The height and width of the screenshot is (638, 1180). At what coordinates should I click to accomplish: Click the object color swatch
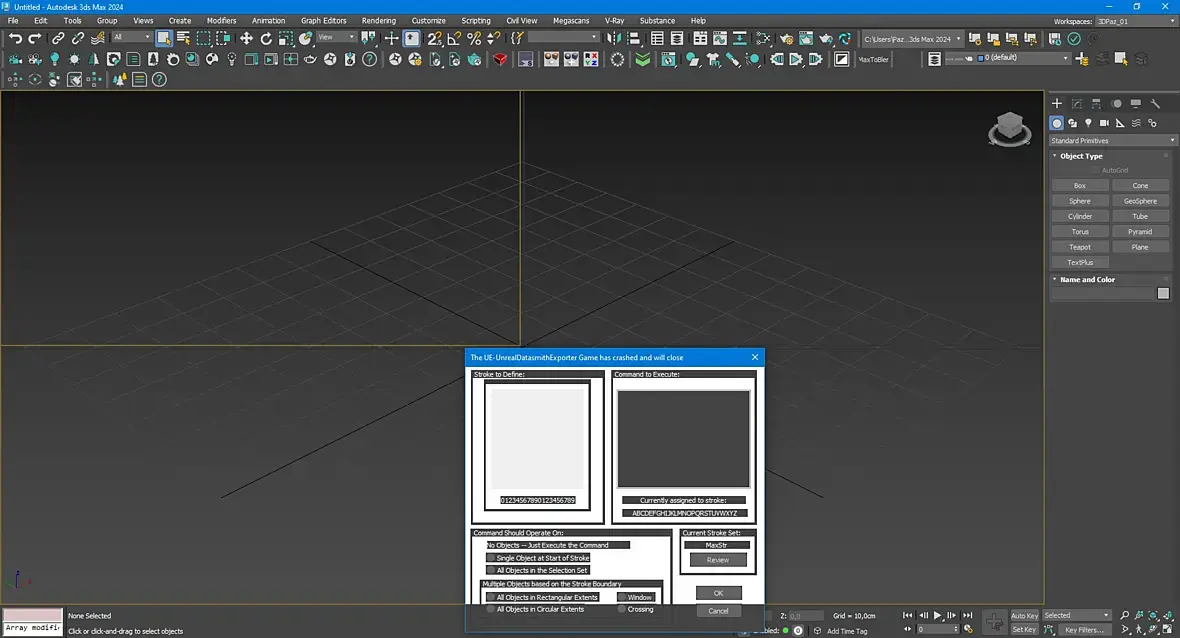pyautogui.click(x=1163, y=293)
